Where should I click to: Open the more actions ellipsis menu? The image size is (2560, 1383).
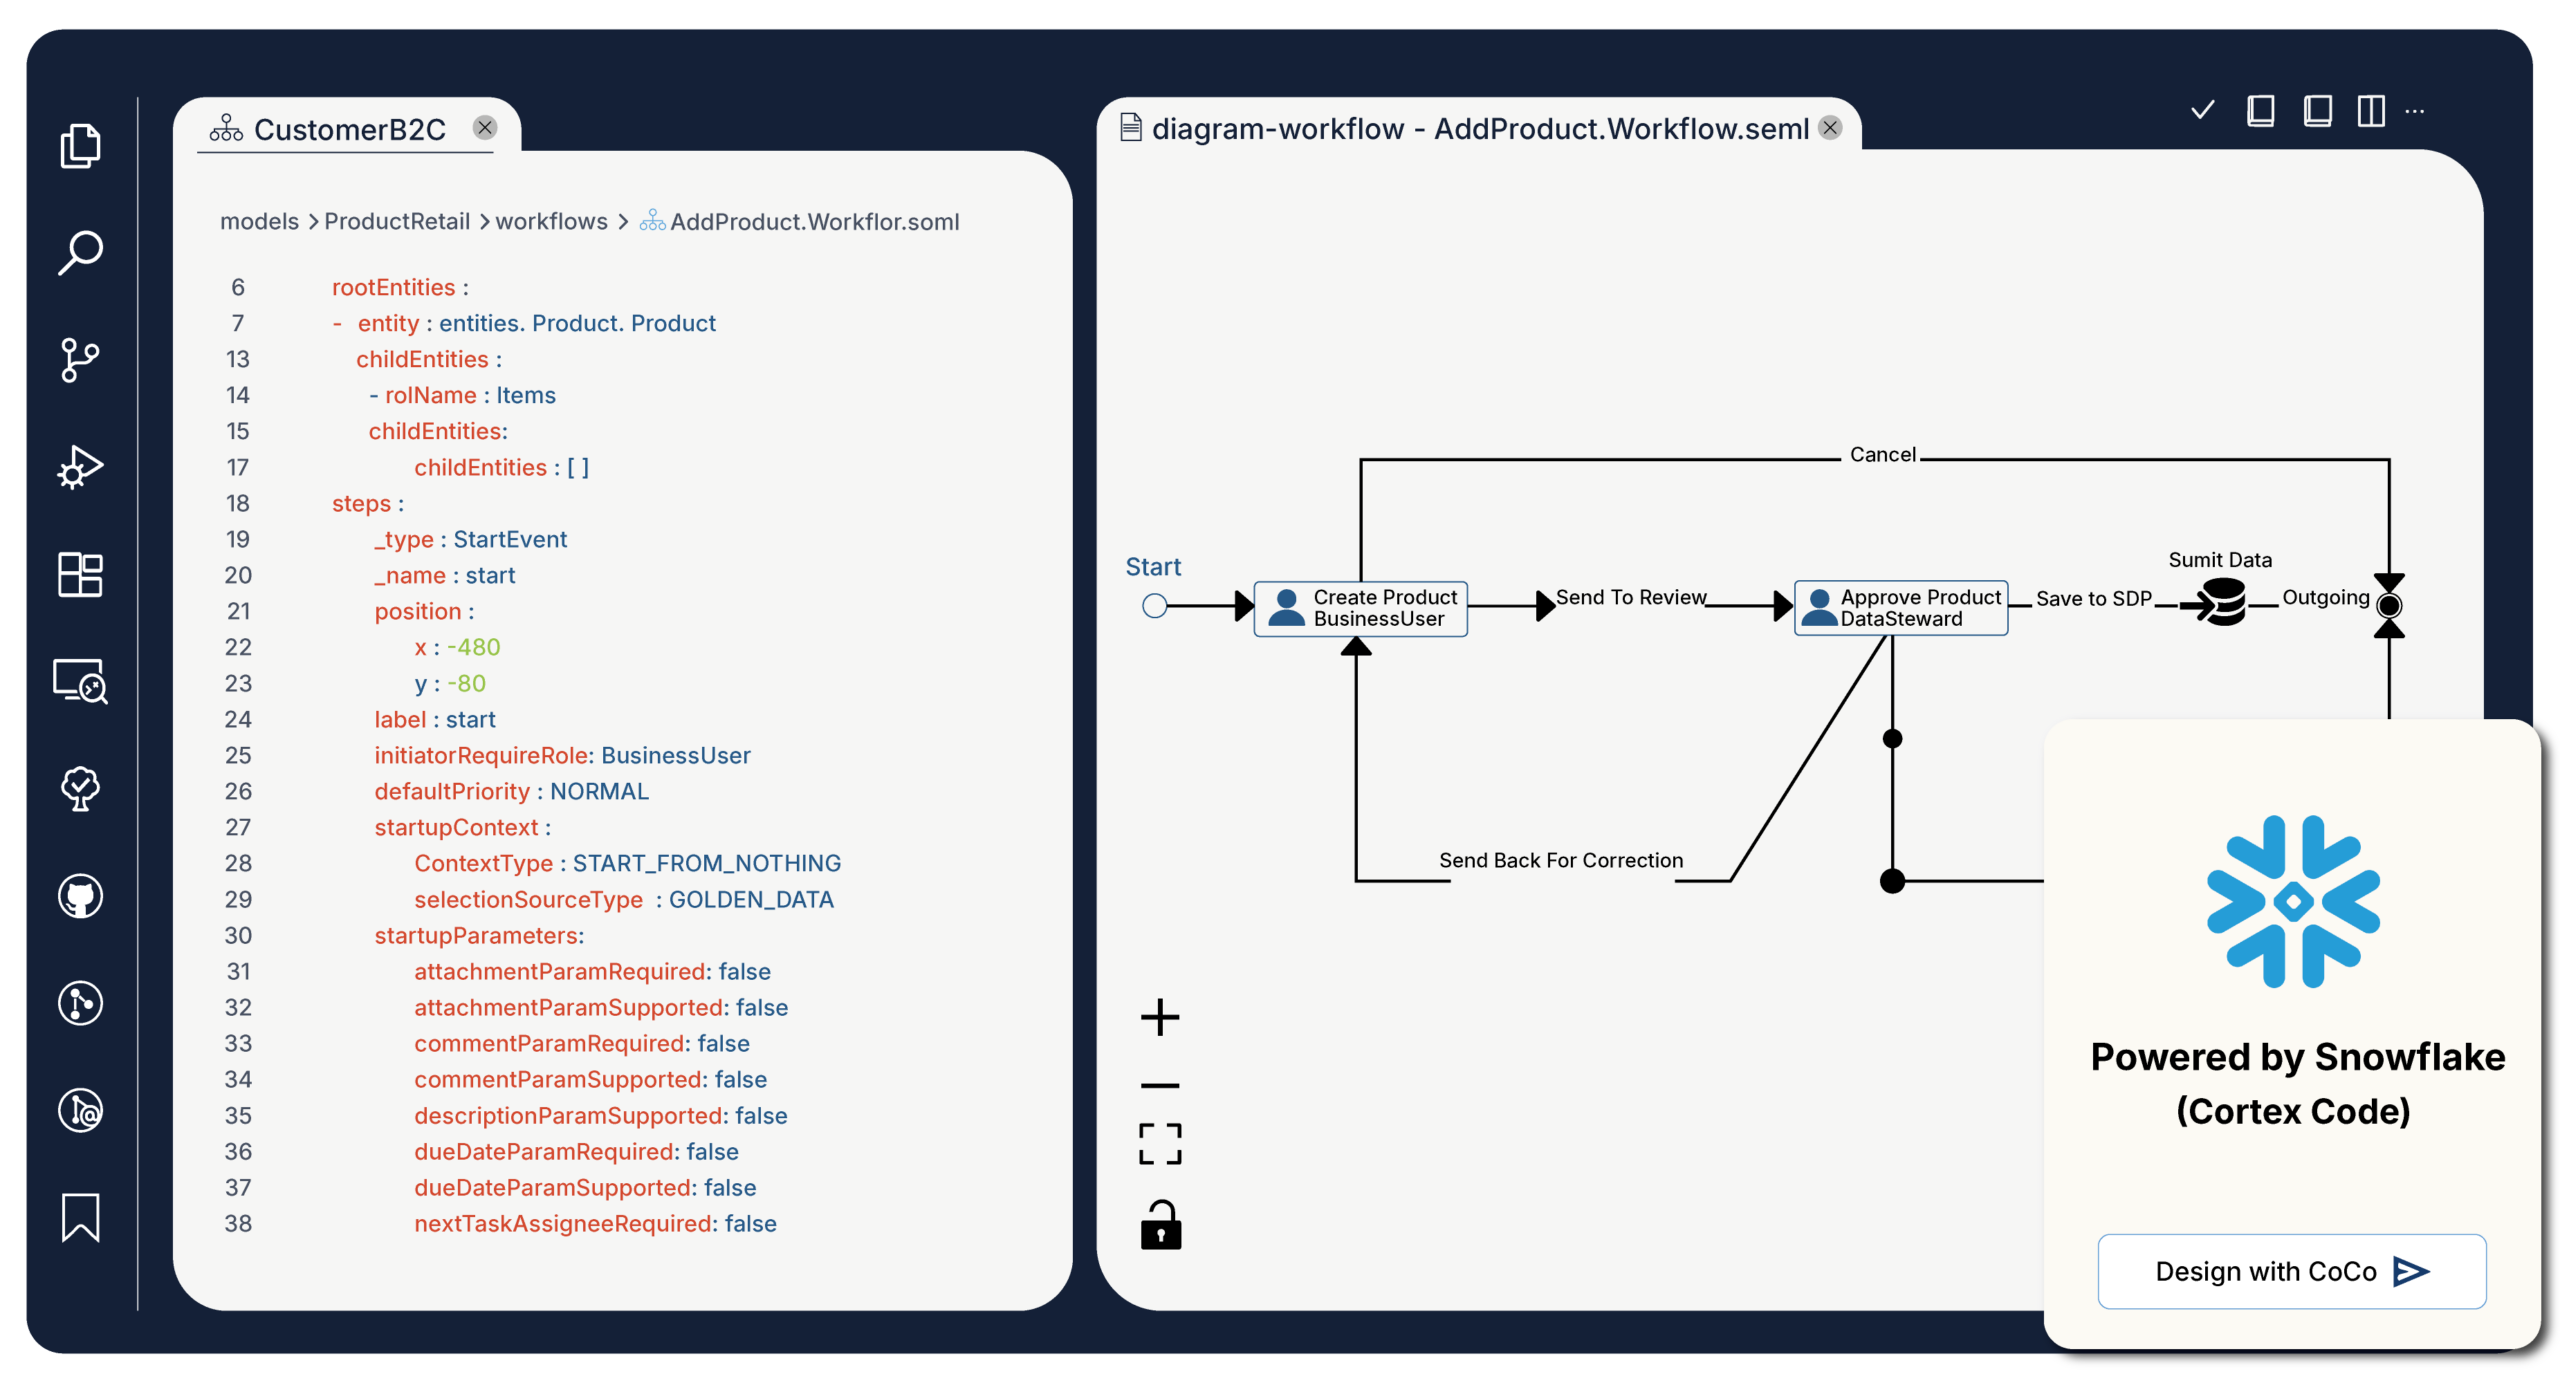2415,111
